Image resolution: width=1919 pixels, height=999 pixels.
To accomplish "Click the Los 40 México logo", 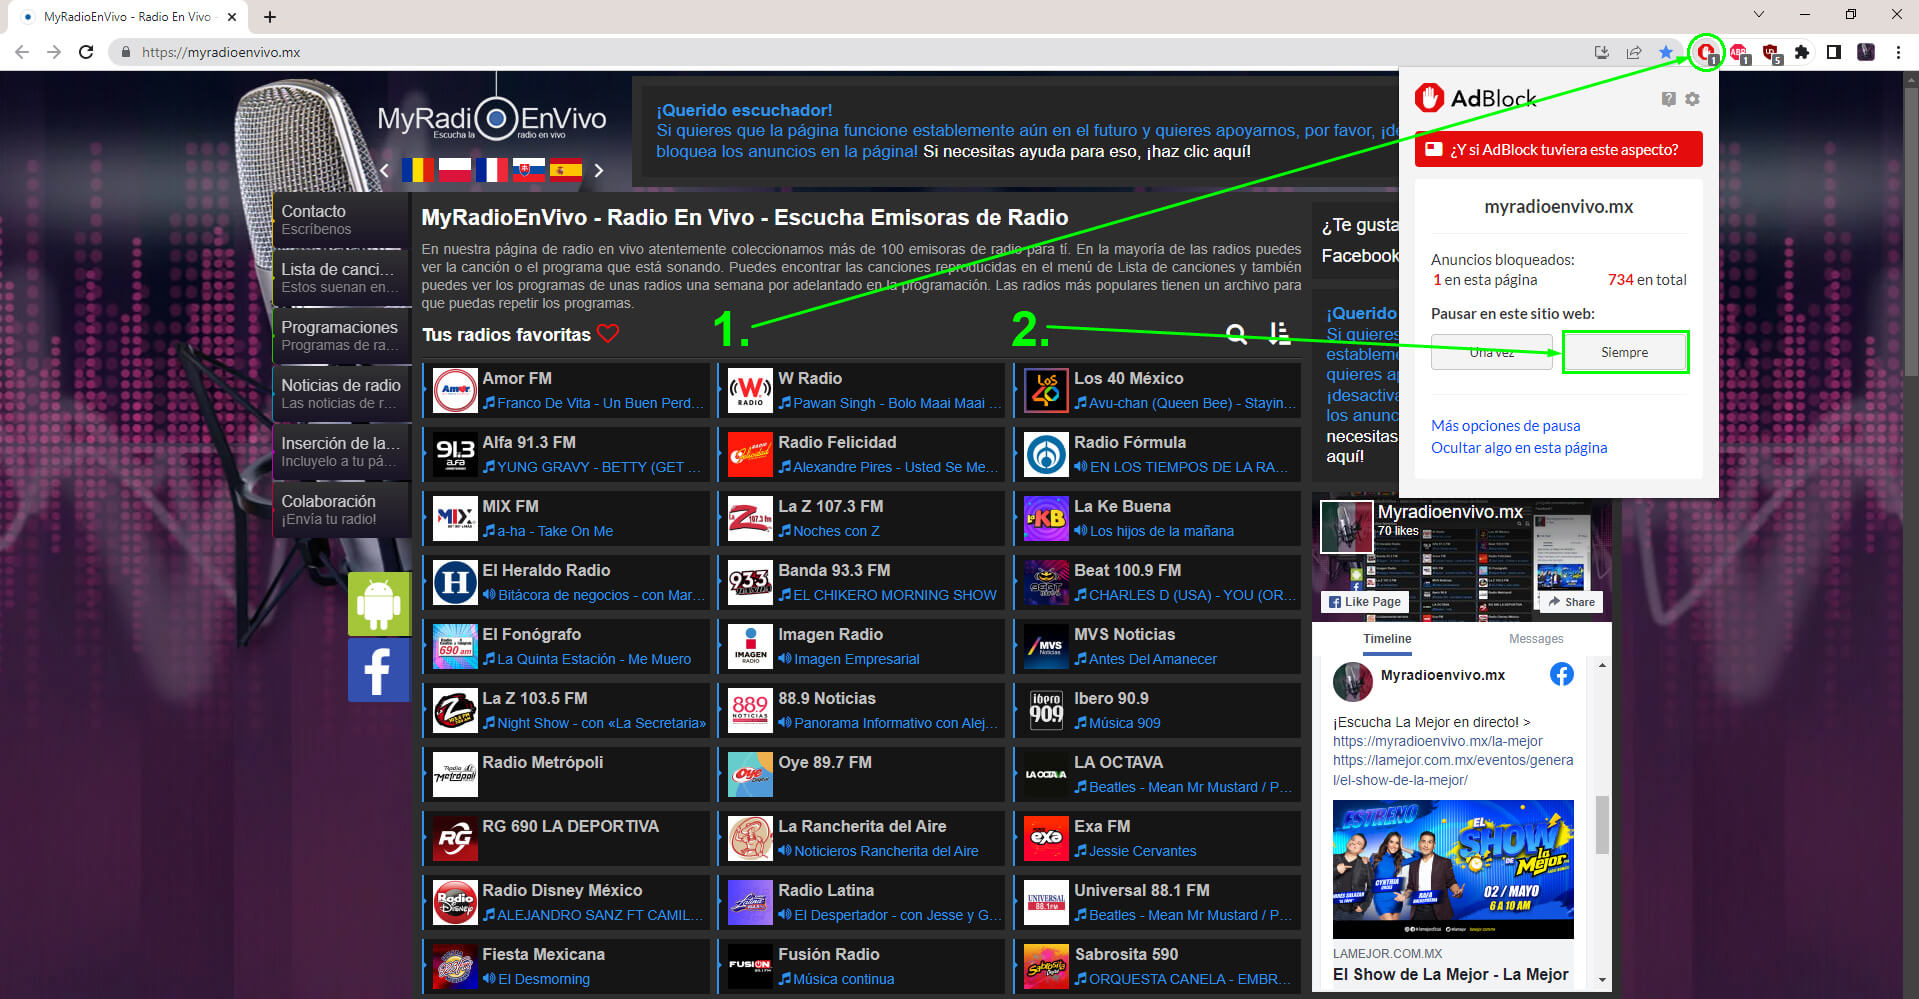I will 1046,390.
